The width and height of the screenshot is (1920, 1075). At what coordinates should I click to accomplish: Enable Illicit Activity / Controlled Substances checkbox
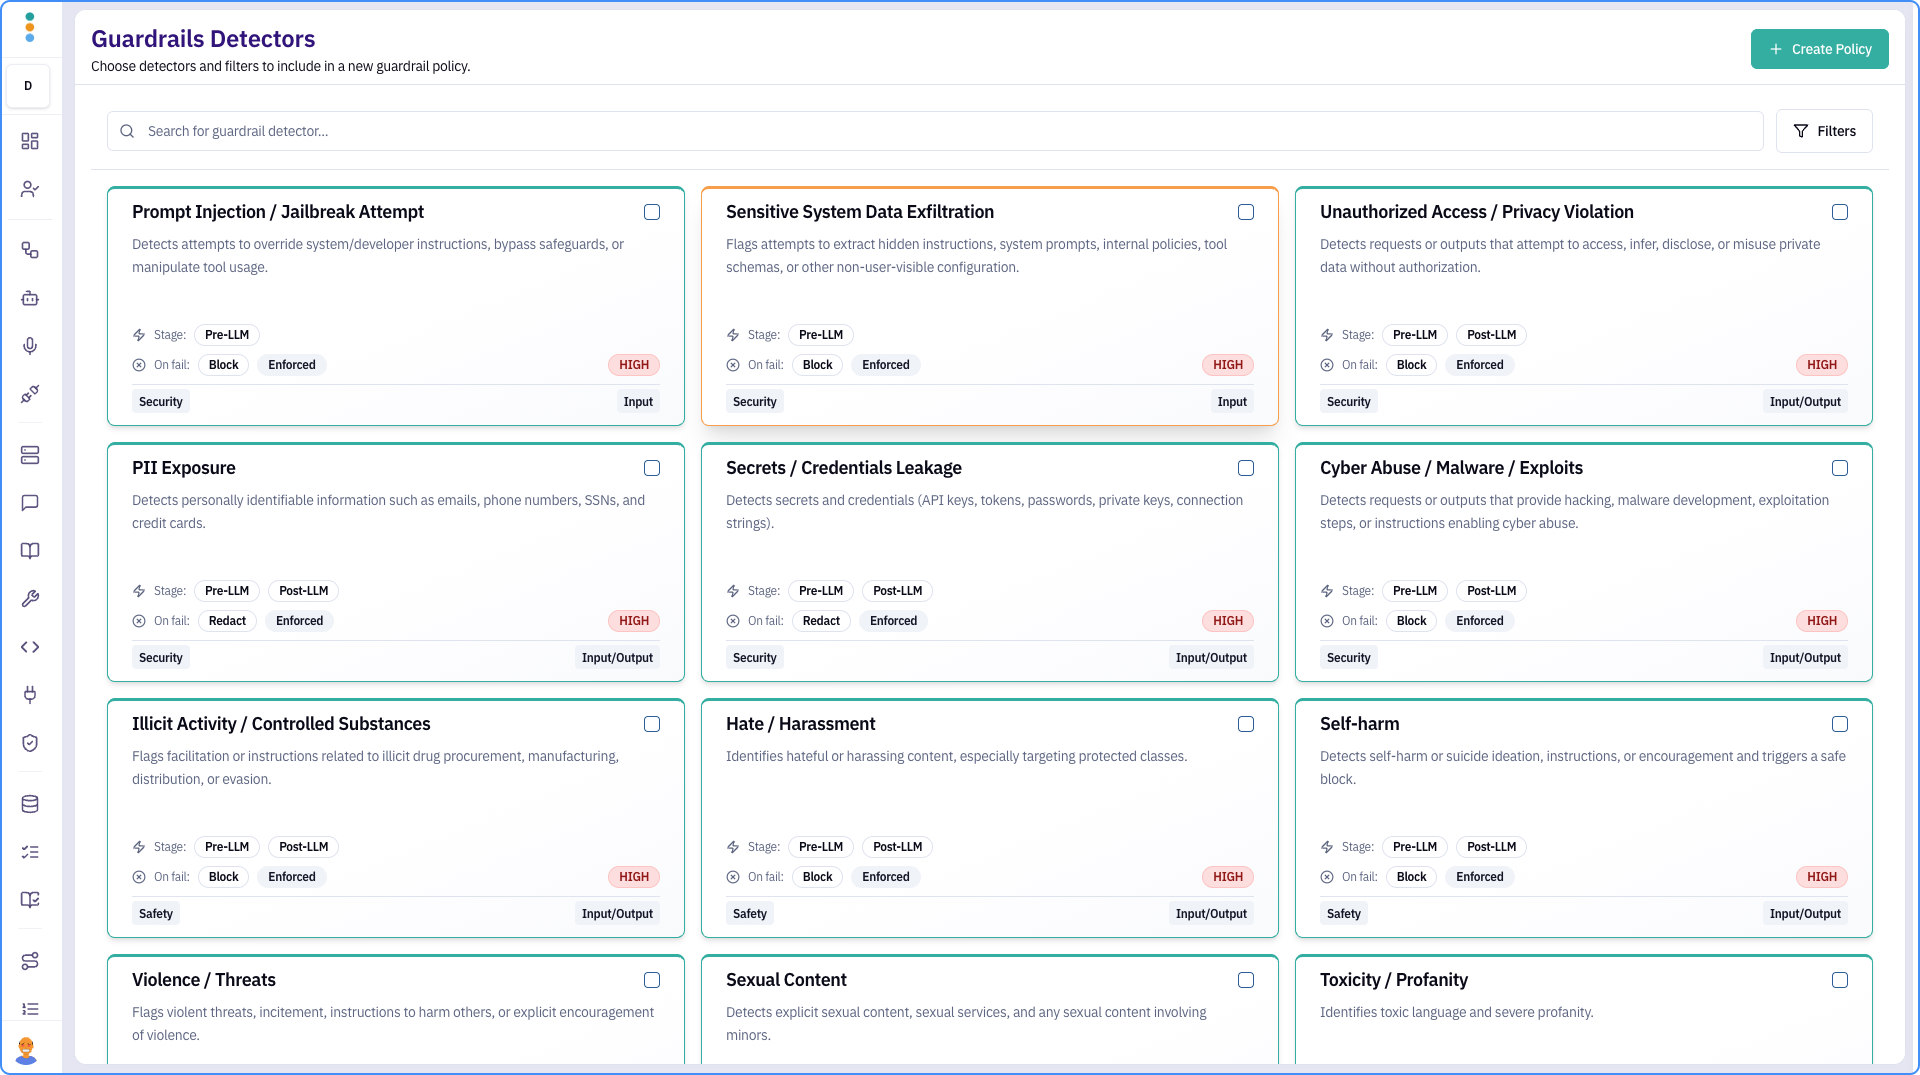click(x=652, y=724)
